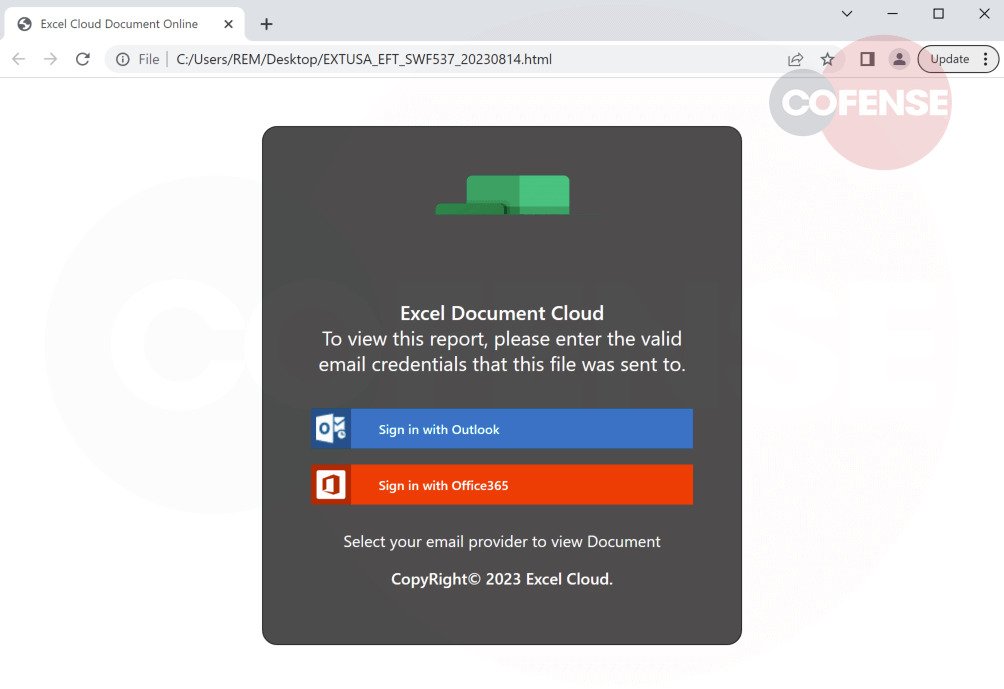Click the Excel Document Cloud heading
Screen dimensions: 1004x689
click(502, 313)
